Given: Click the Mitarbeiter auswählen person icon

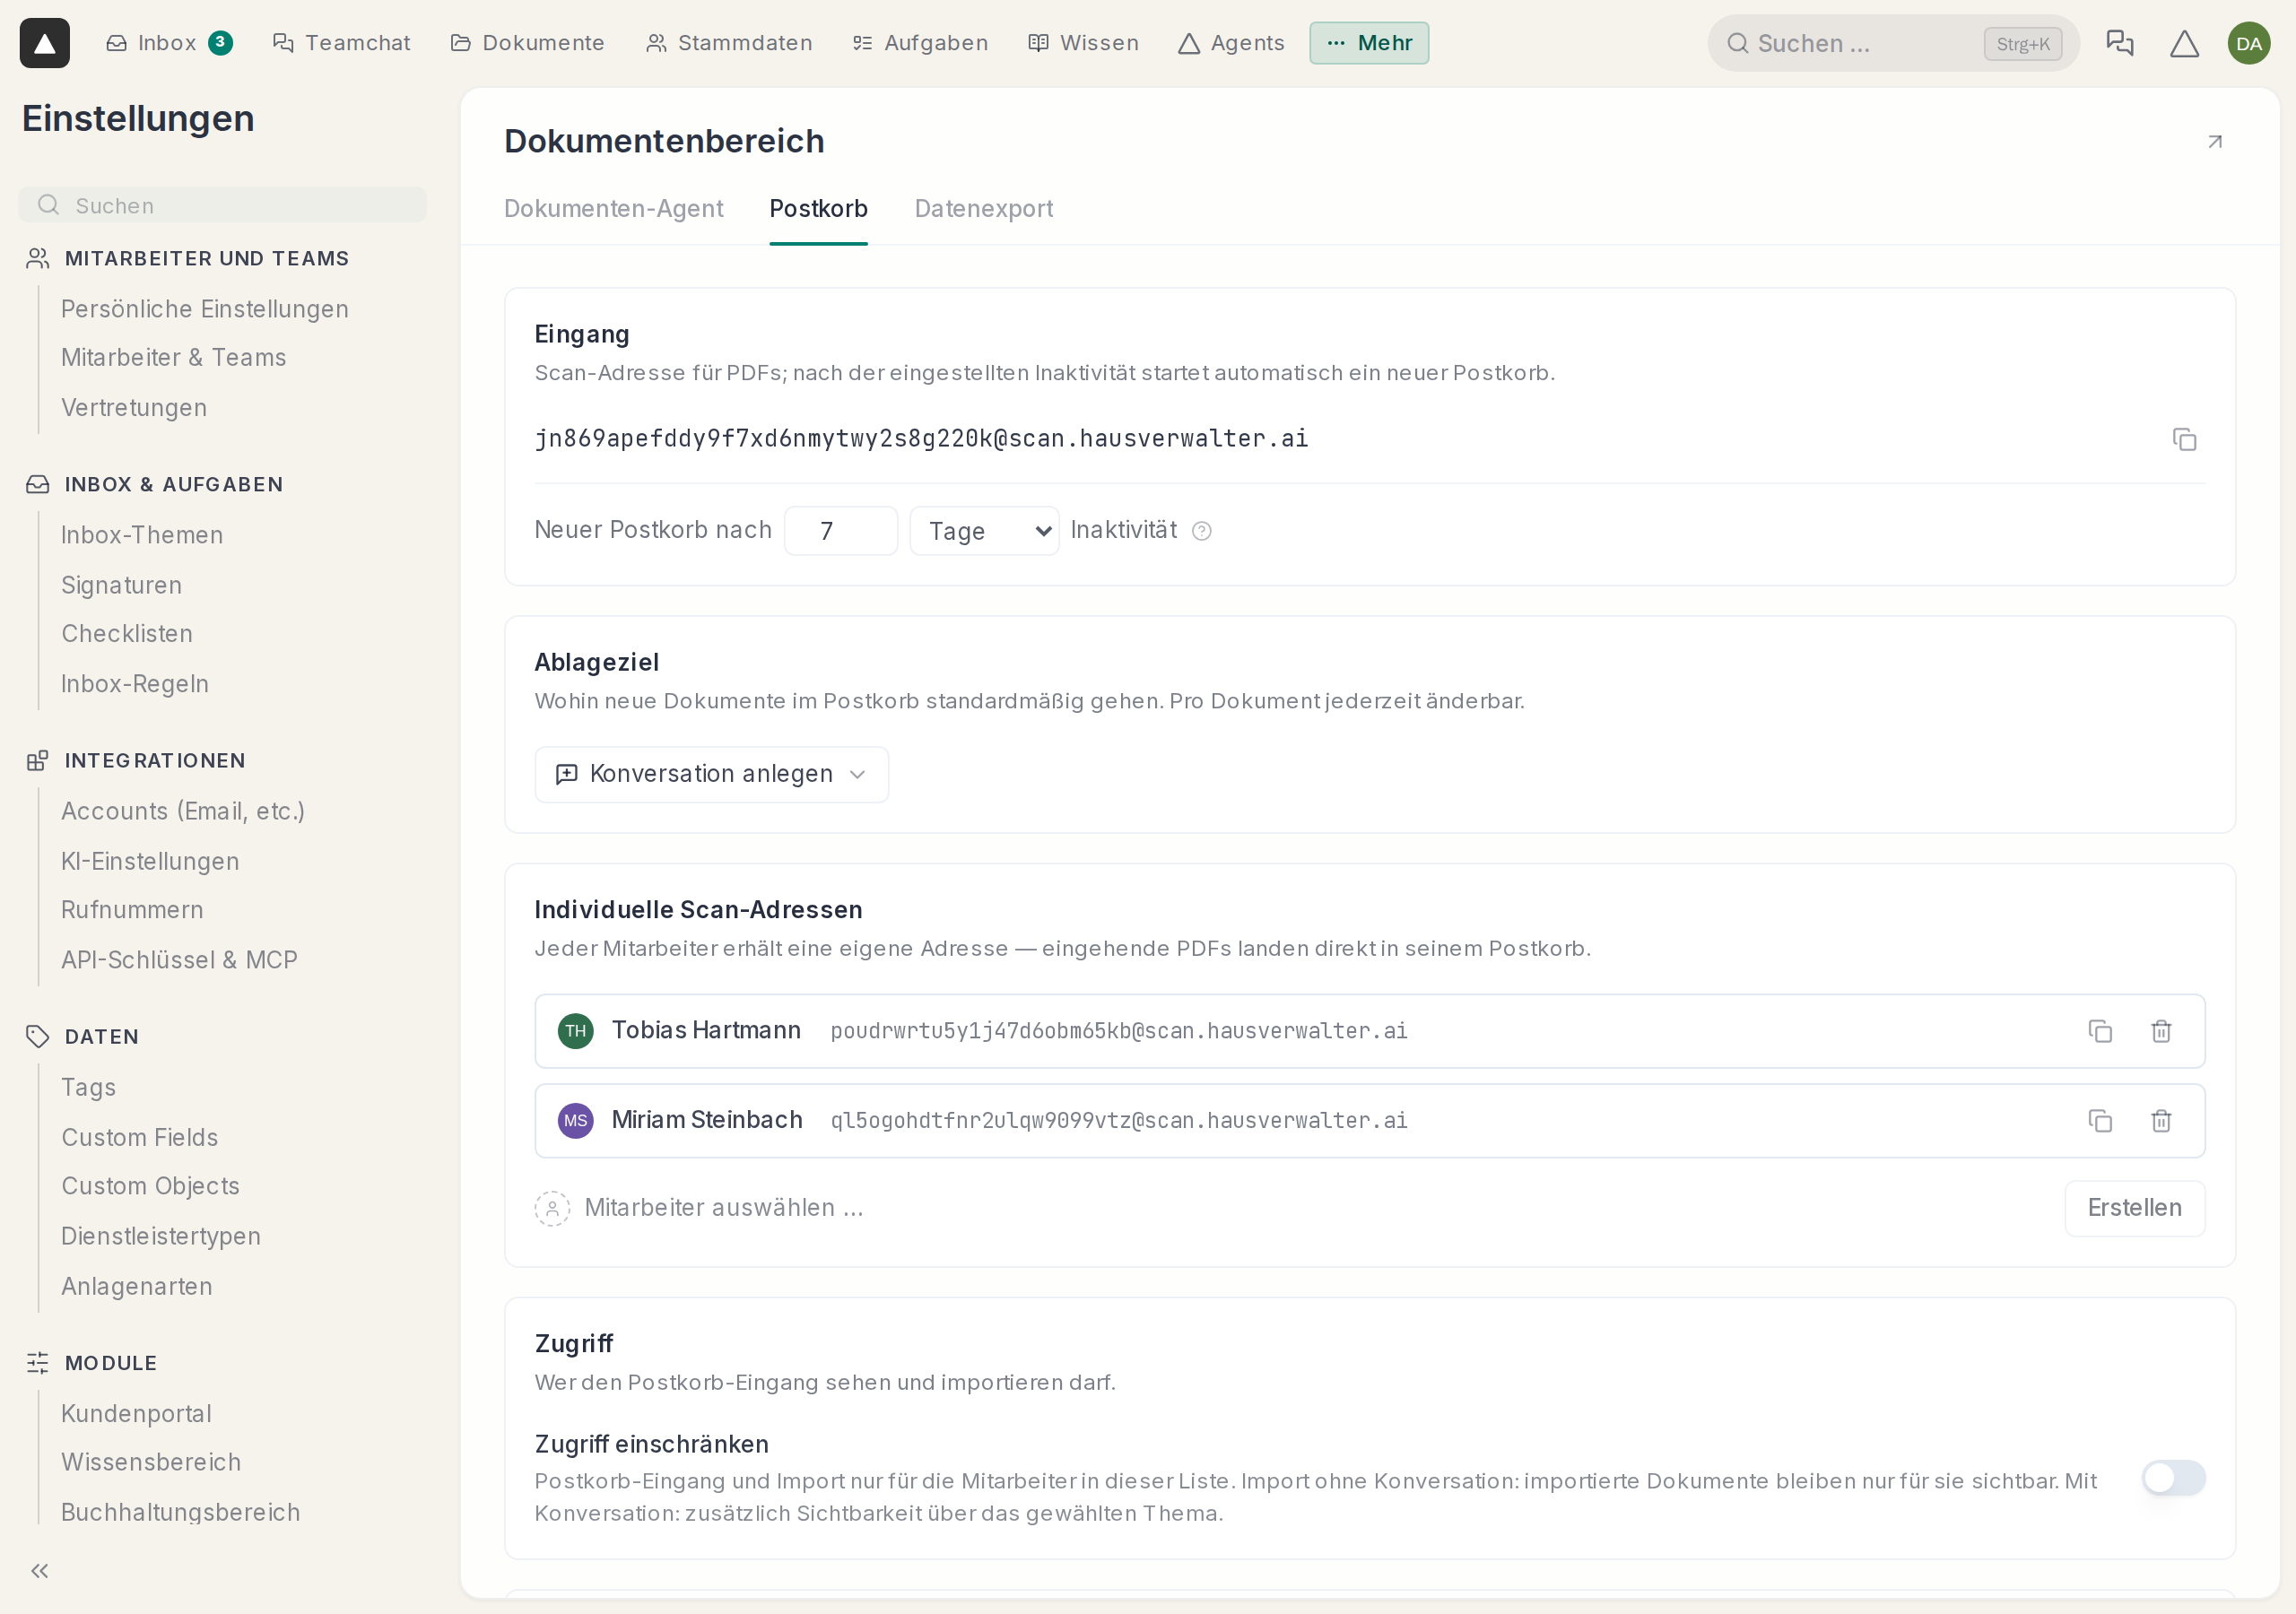Looking at the screenshot, I should [552, 1208].
